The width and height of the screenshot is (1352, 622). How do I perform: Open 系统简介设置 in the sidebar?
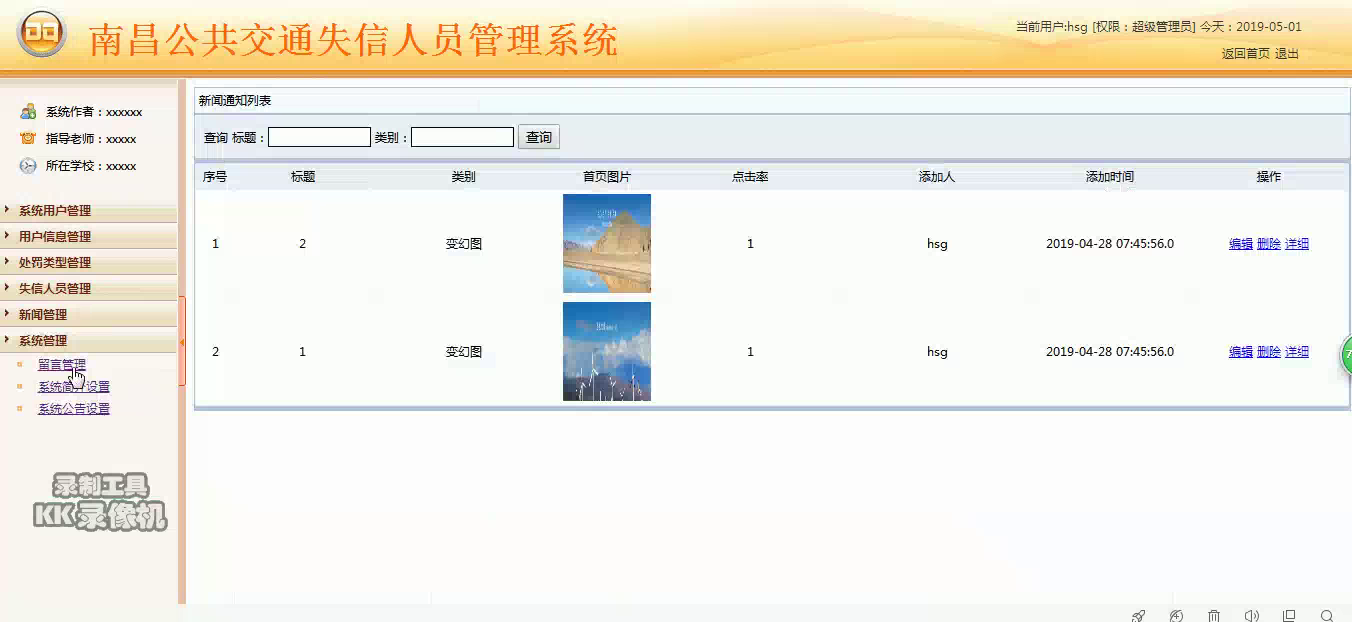[74, 387]
